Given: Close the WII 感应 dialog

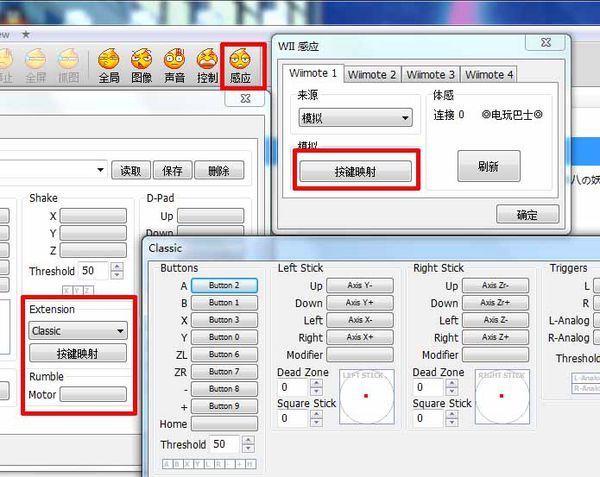Looking at the screenshot, I should click(x=546, y=42).
